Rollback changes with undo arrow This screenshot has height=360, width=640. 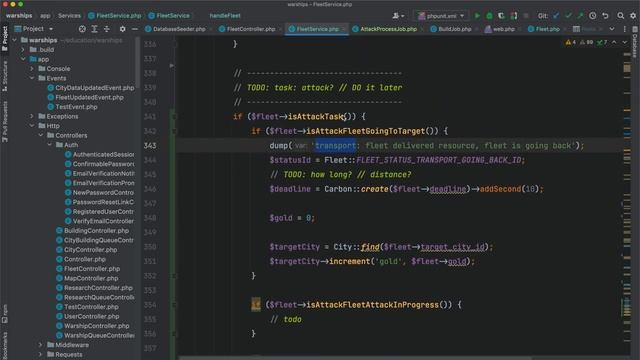click(605, 16)
